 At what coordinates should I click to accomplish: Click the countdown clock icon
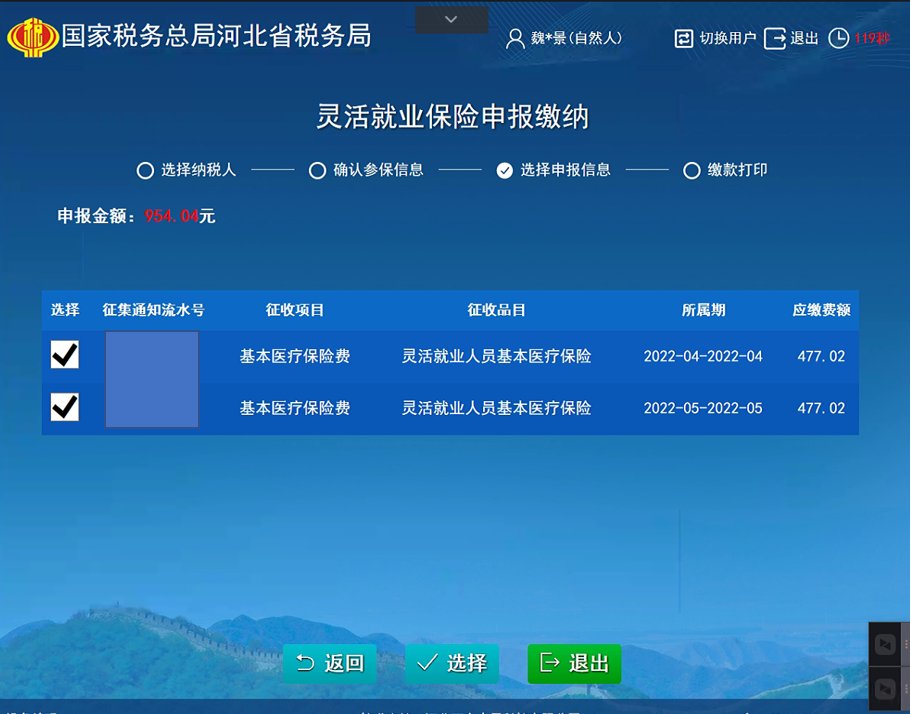tap(838, 38)
